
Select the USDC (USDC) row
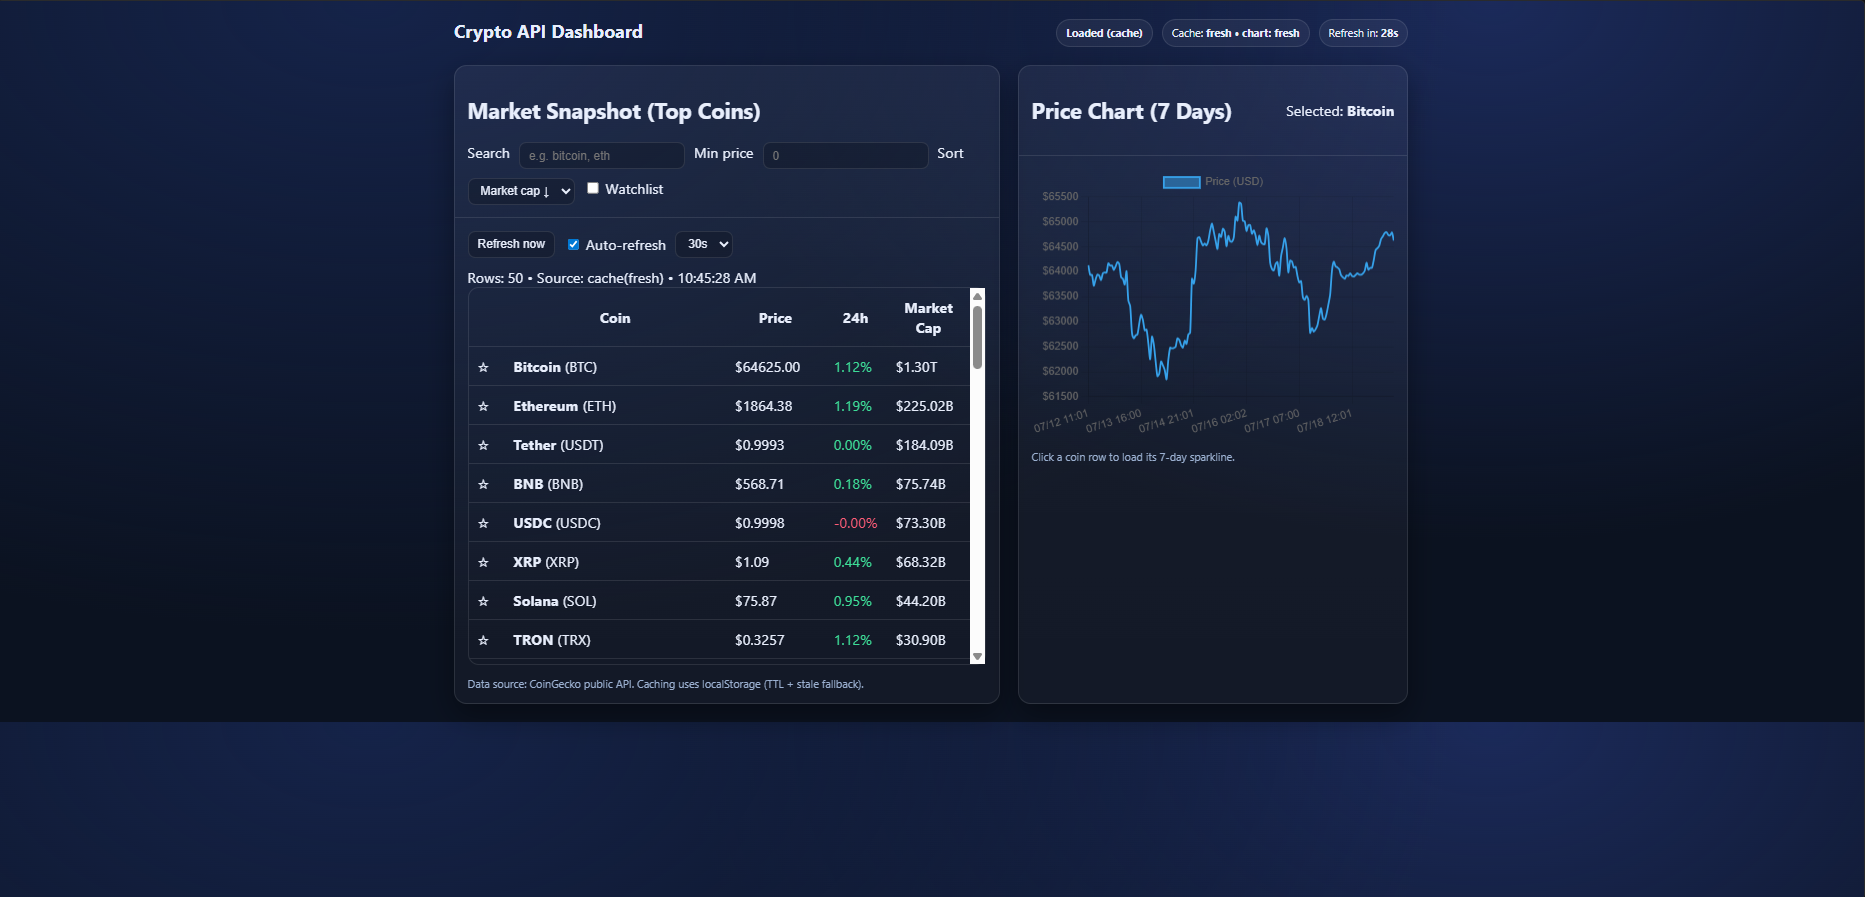point(719,523)
